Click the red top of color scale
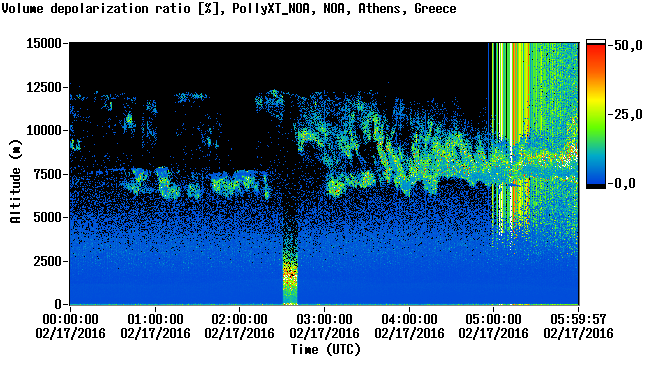The height and width of the screenshot is (389, 665). 596,48
